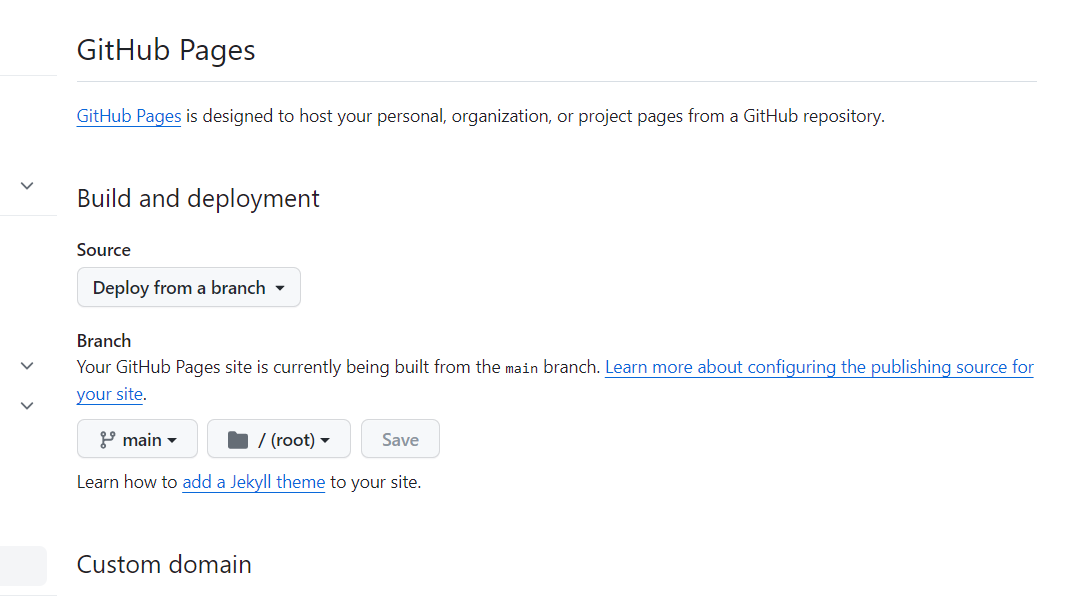Click the Custom domain heading
Viewport: 1085px width, 602px height.
[164, 565]
